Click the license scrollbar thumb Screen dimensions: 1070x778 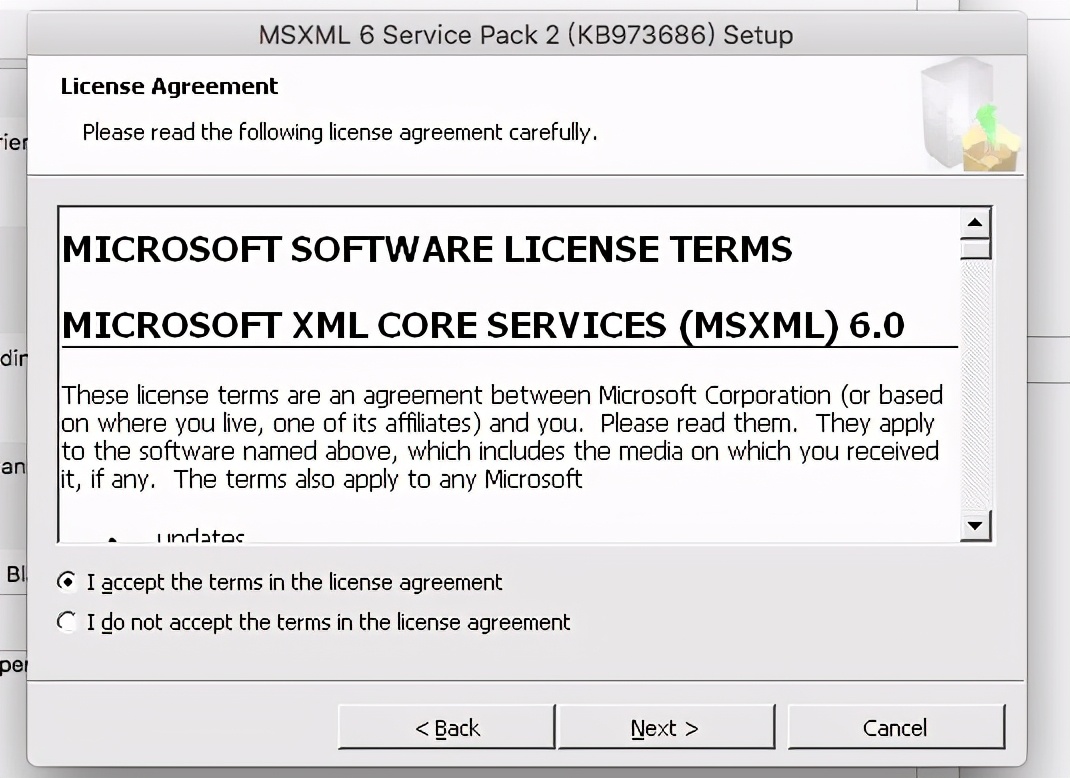(x=974, y=248)
